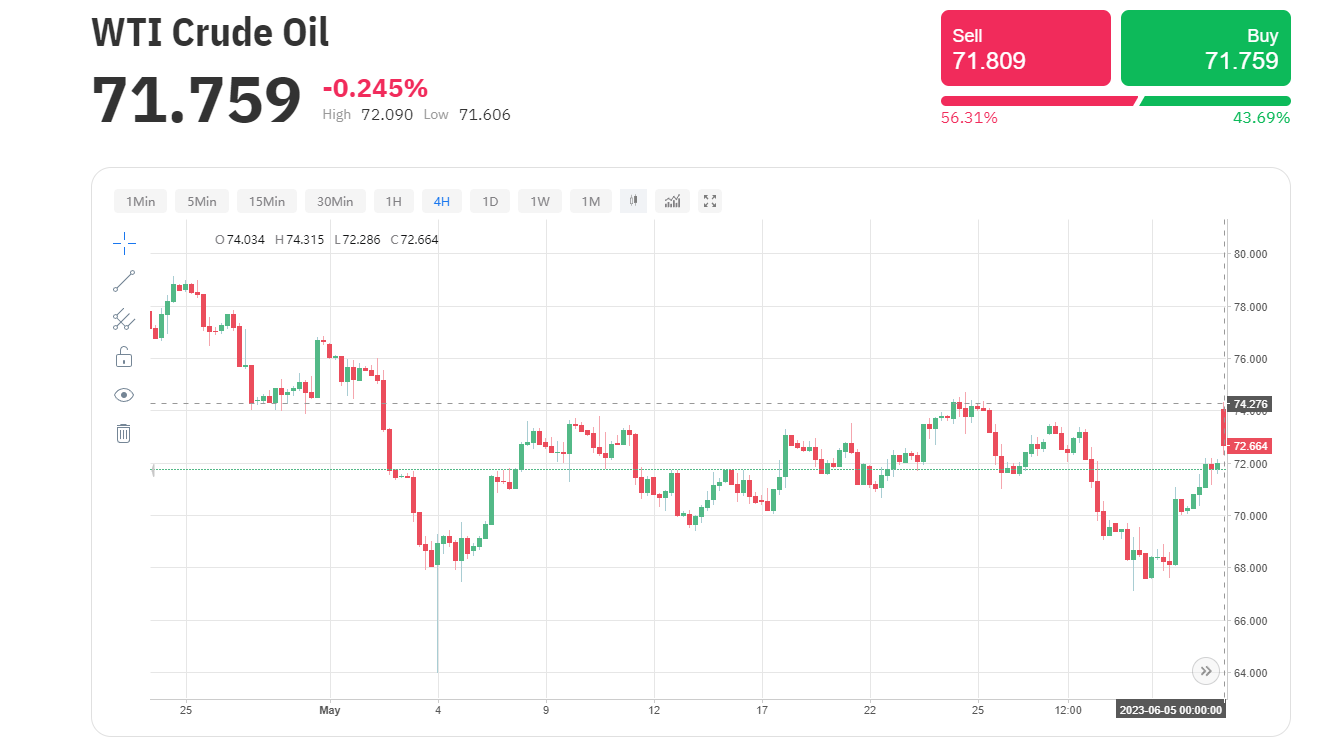
Task: Select the trend line drawing tool
Action: (124, 280)
